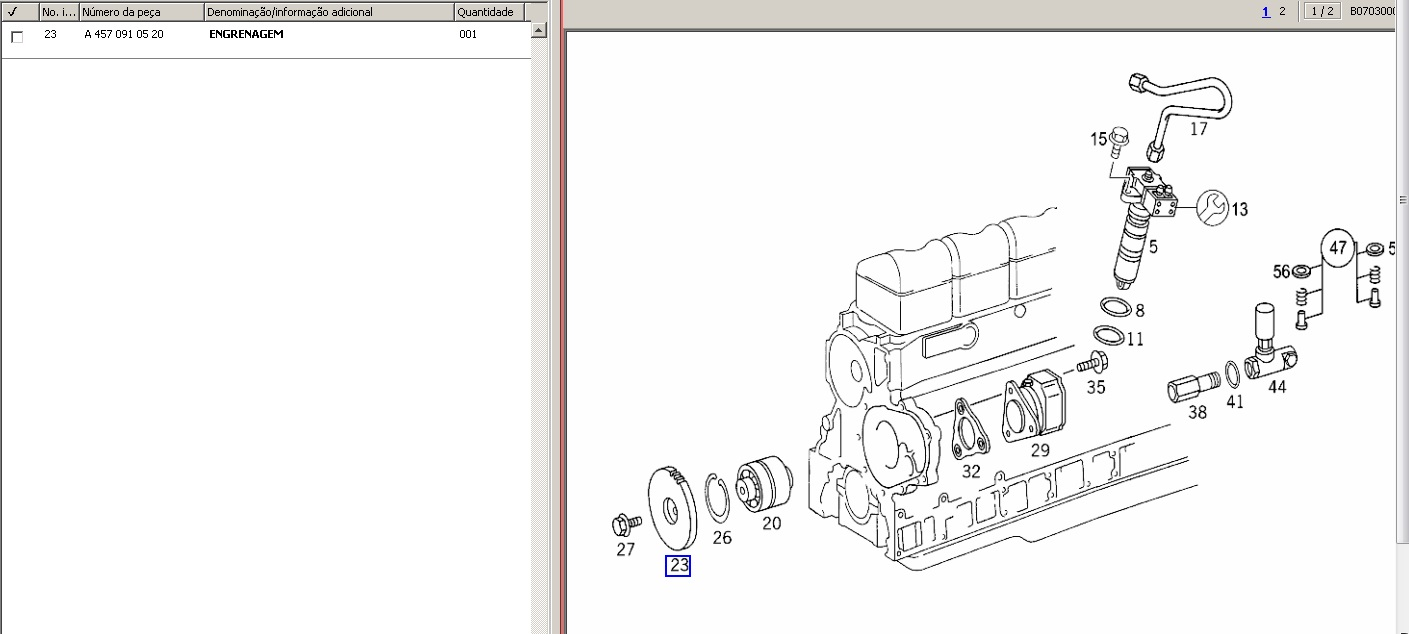The image size is (1409, 634).
Task: Tick the checkbox for part item 23
Action: 17,37
